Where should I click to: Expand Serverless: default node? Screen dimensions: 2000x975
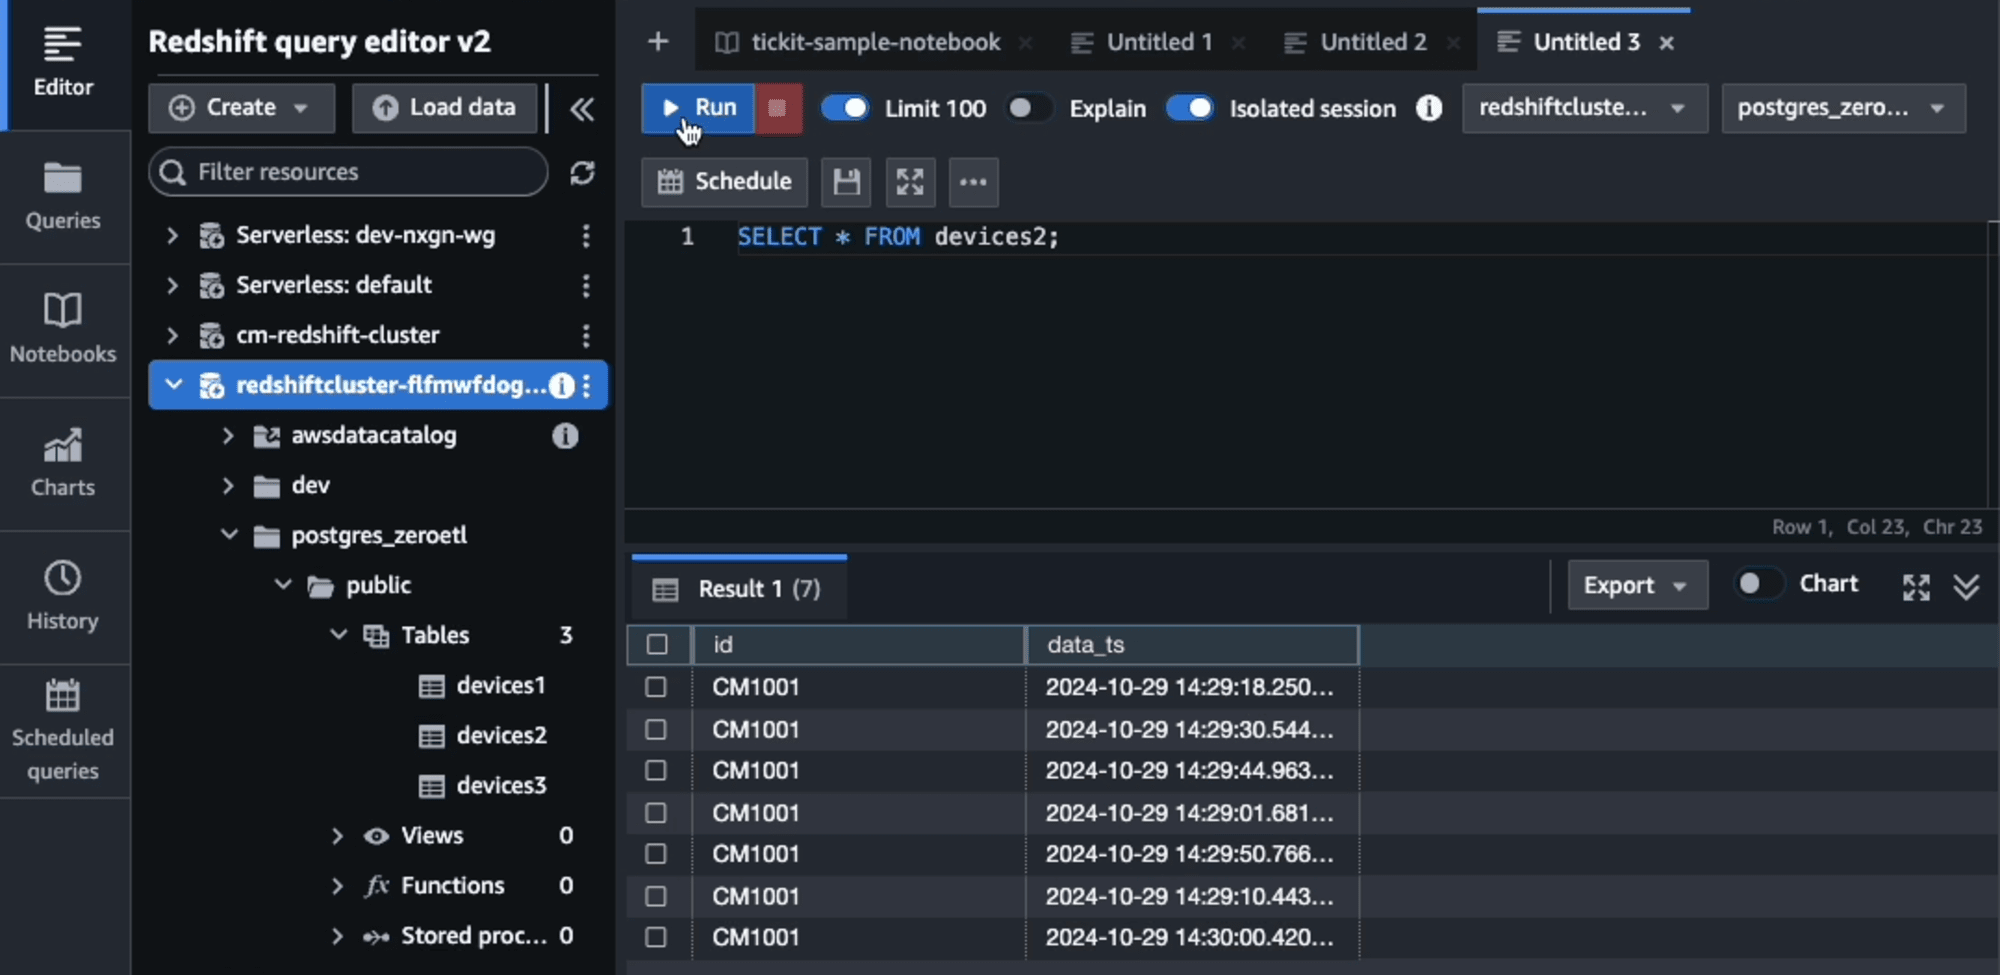pos(172,285)
